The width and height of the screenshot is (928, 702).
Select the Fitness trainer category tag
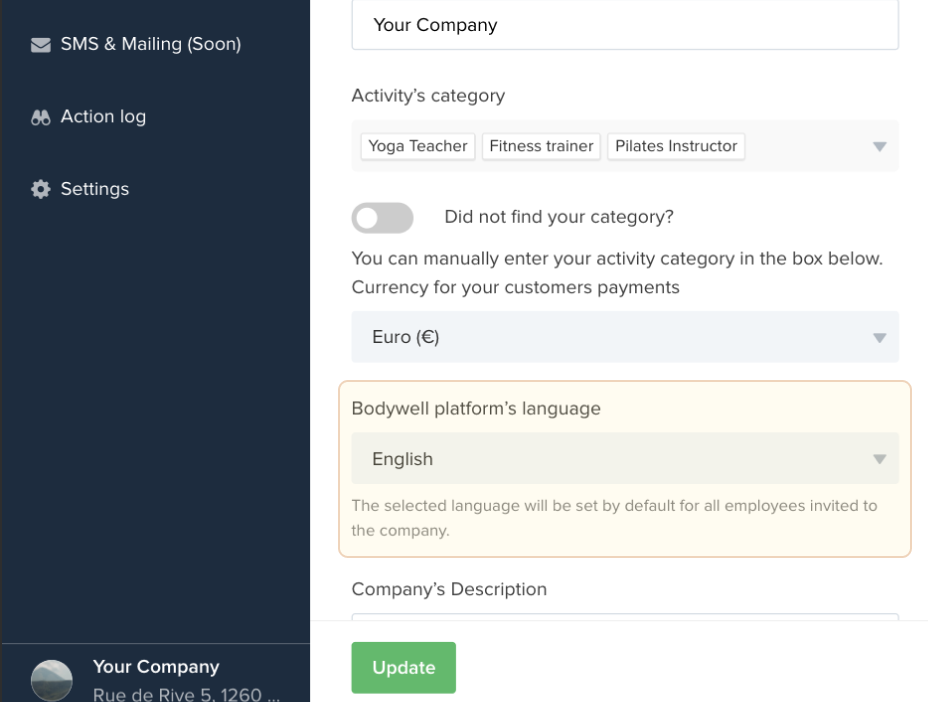[541, 146]
